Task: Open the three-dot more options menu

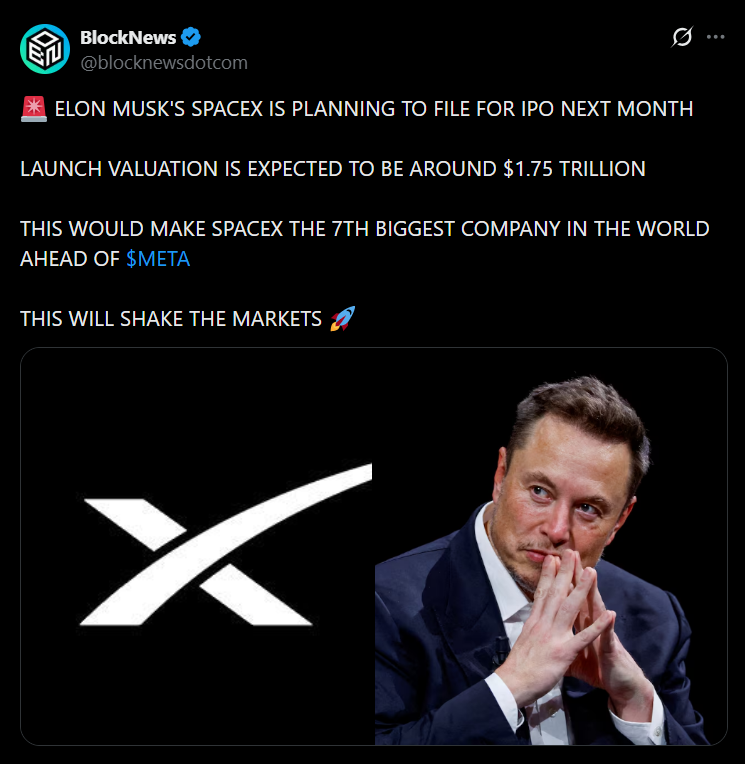Action: coord(715,37)
